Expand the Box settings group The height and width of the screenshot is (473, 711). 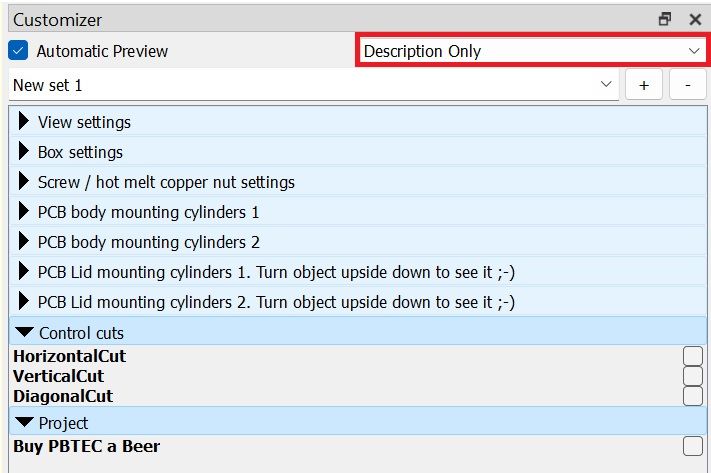(x=358, y=151)
